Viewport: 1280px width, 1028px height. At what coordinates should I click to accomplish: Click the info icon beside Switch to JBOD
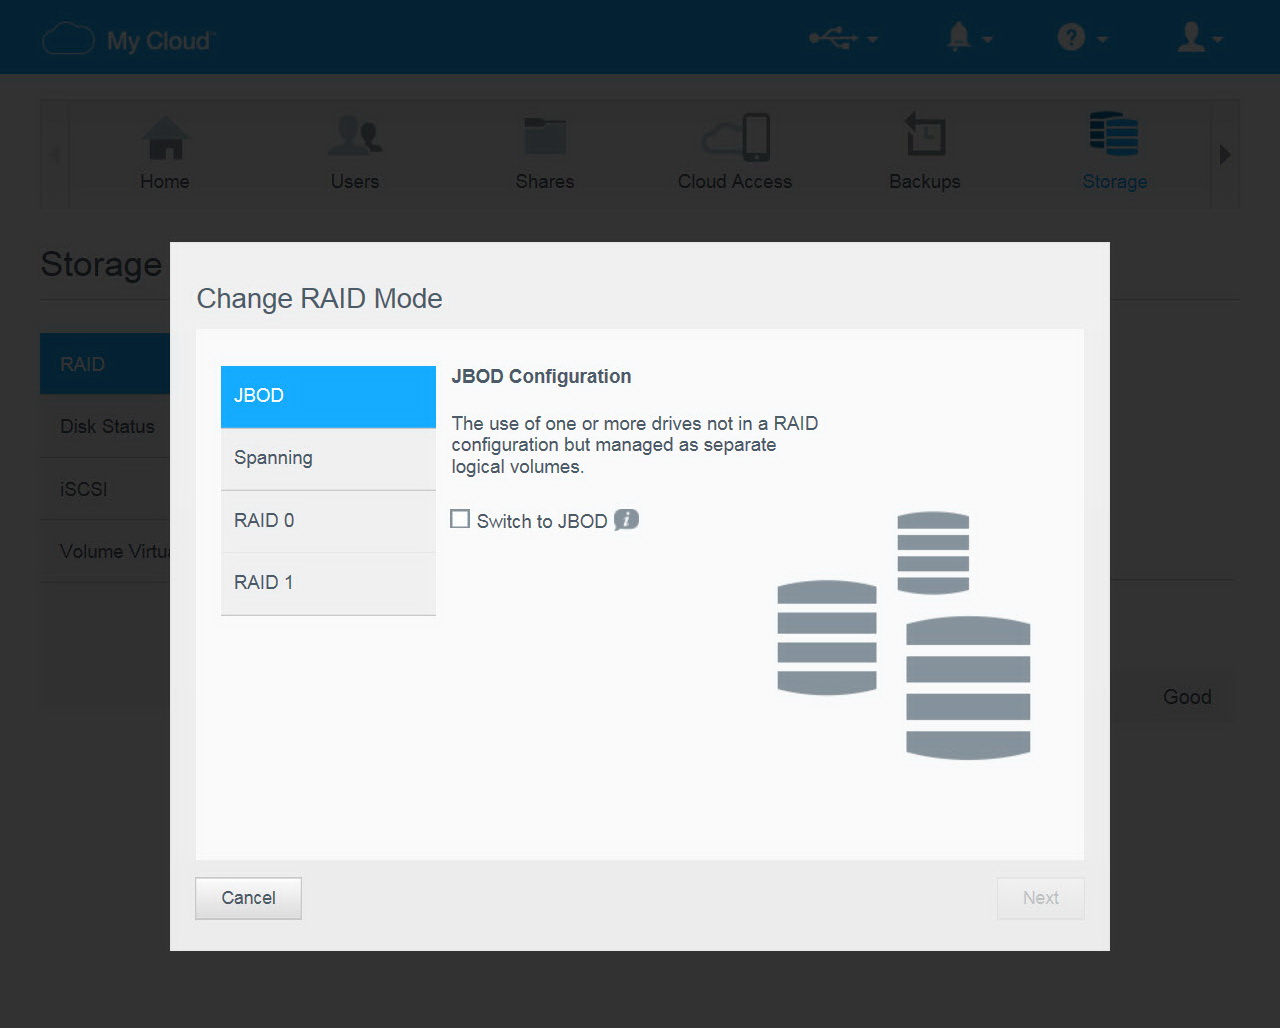[x=626, y=520]
